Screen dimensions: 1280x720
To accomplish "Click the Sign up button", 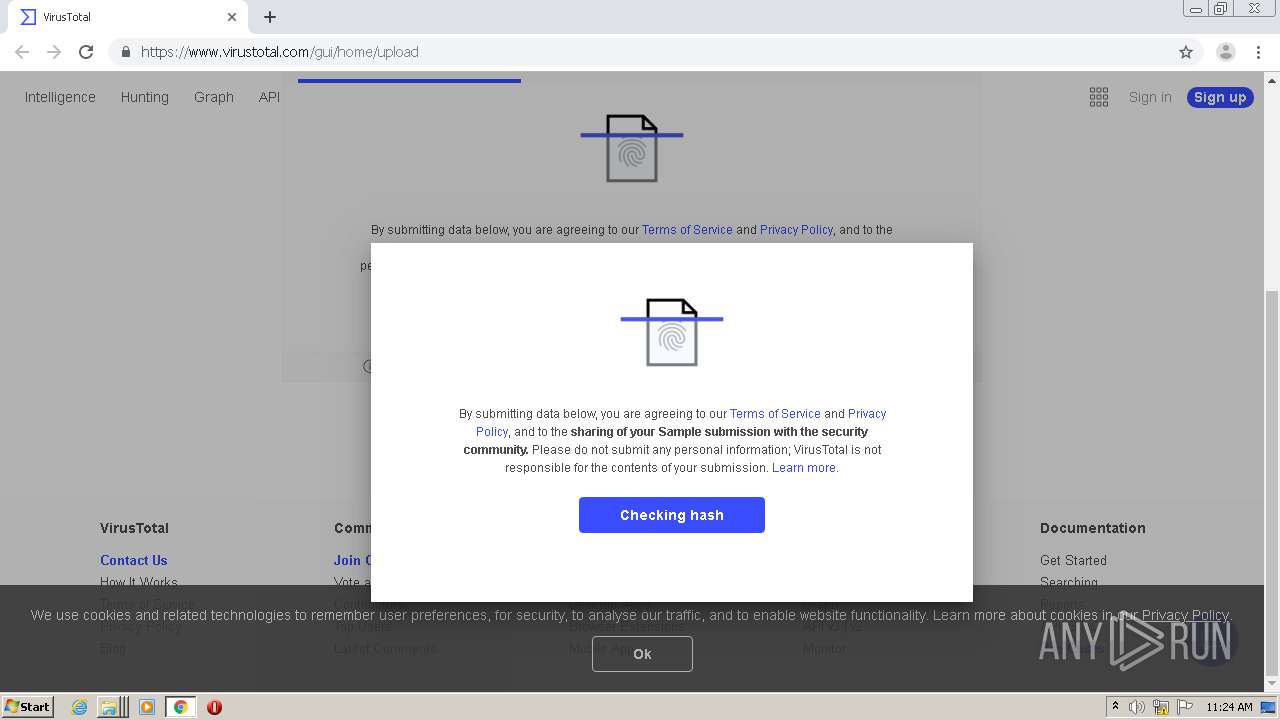I will (x=1220, y=97).
